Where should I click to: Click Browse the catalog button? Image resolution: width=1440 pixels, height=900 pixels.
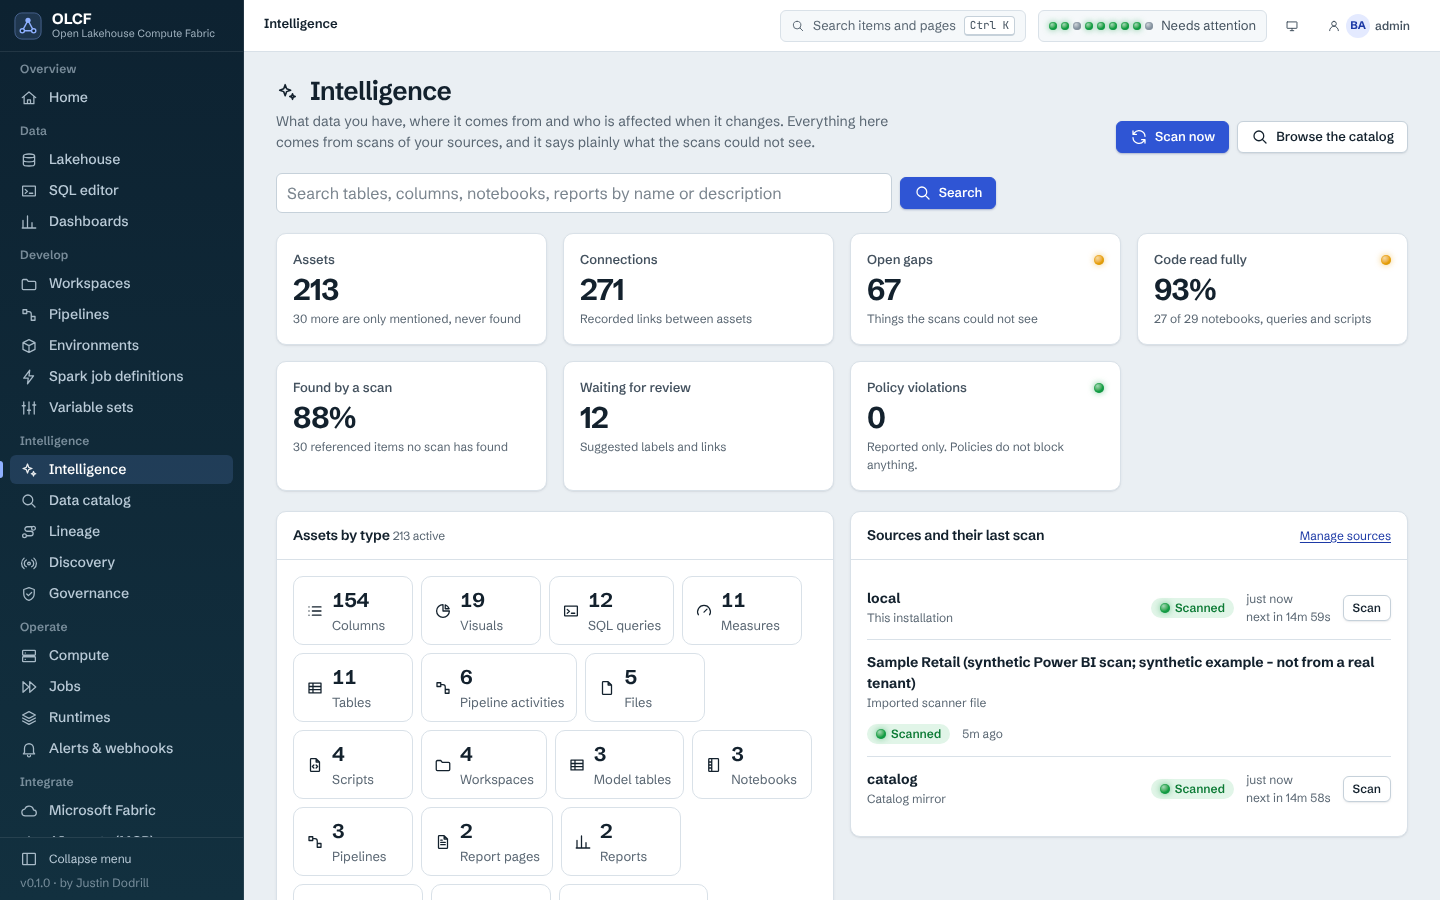click(x=1322, y=137)
